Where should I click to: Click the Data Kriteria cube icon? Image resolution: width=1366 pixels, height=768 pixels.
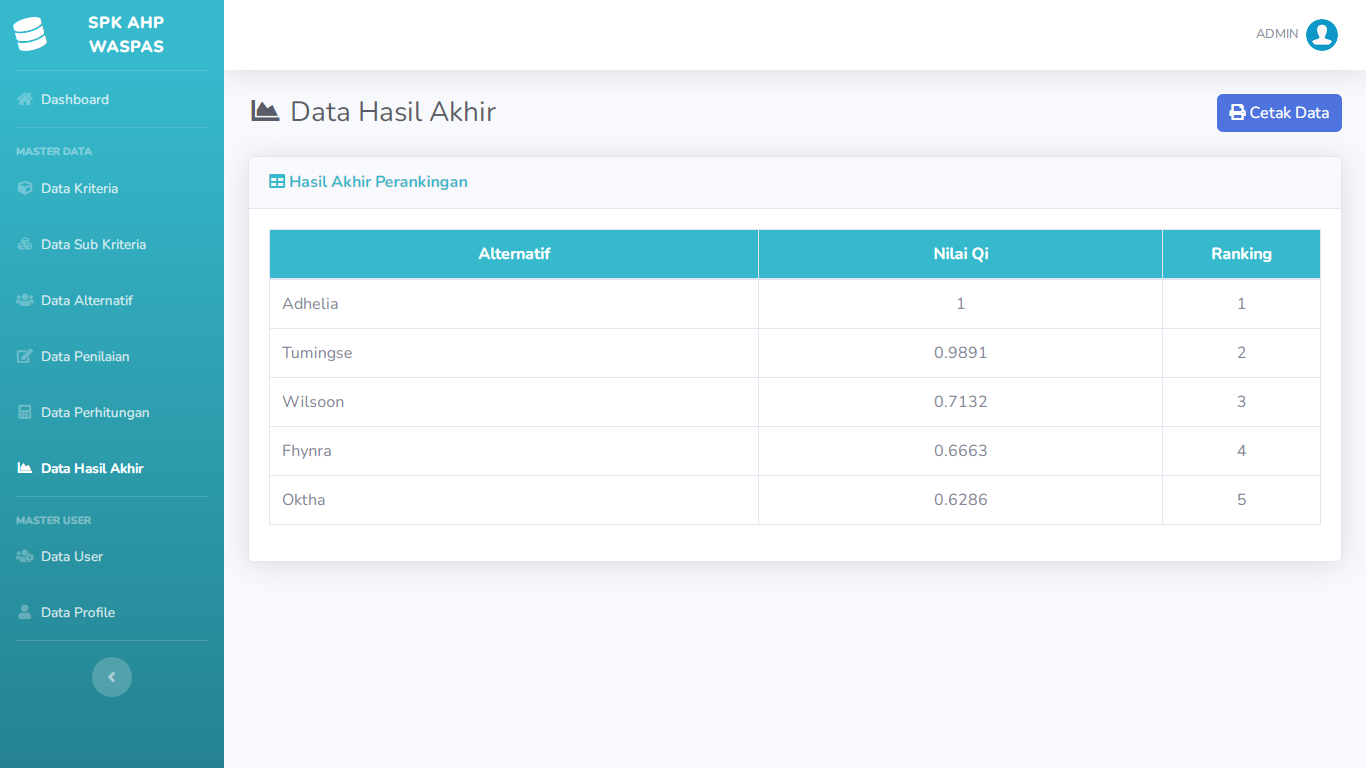25,188
